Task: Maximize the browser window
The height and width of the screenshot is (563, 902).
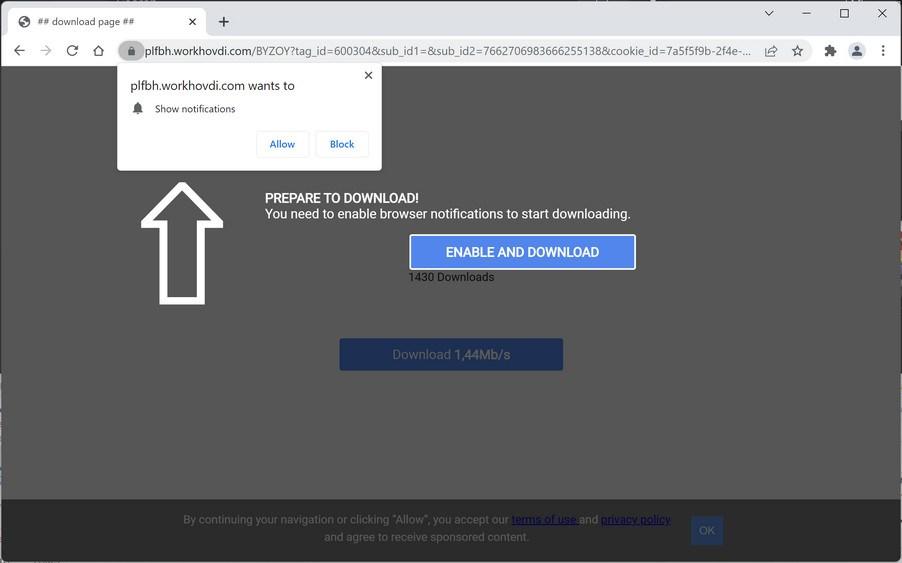Action: tap(844, 13)
